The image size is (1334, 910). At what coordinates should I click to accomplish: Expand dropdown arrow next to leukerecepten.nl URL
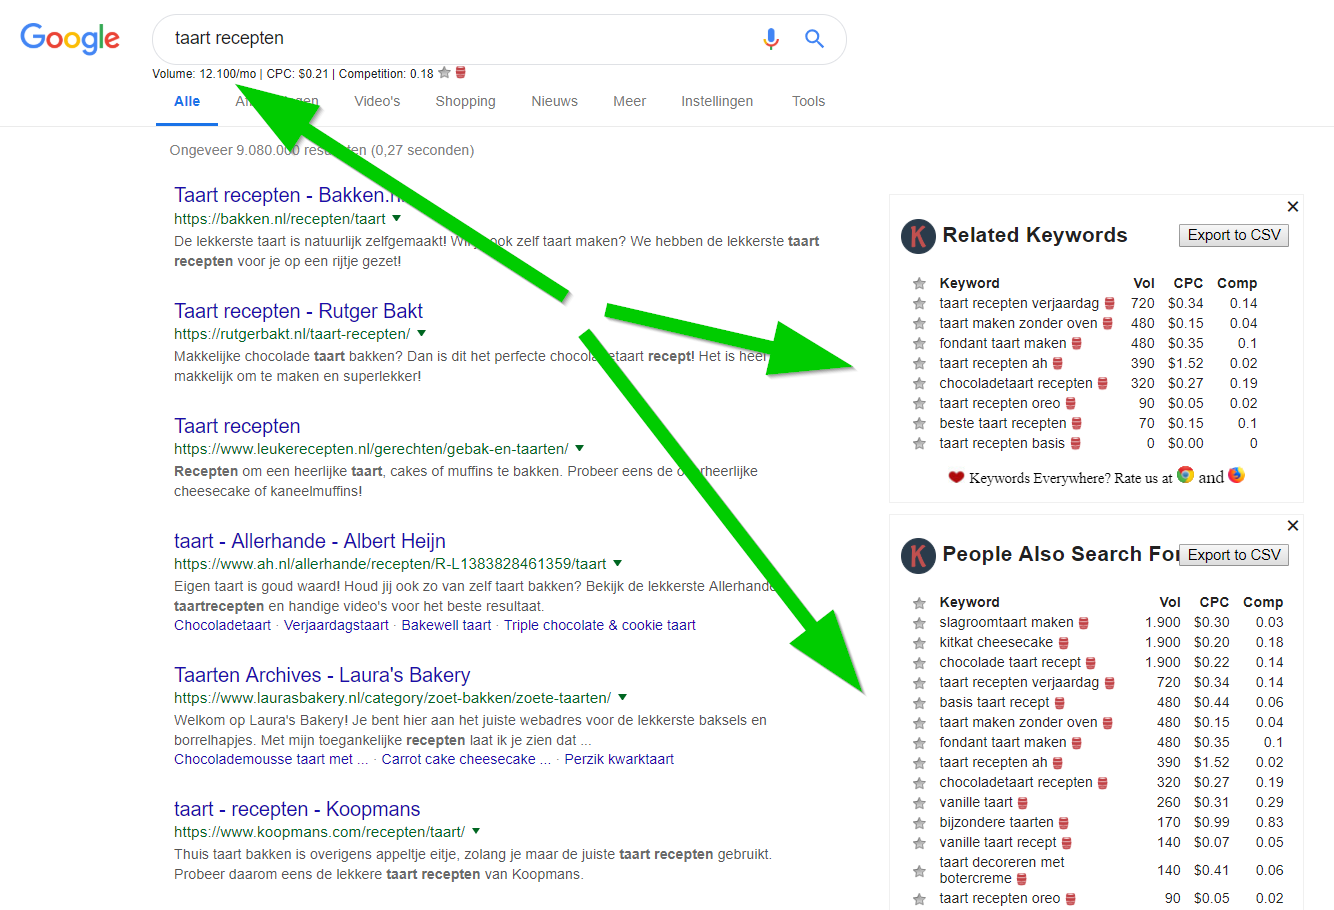click(579, 448)
